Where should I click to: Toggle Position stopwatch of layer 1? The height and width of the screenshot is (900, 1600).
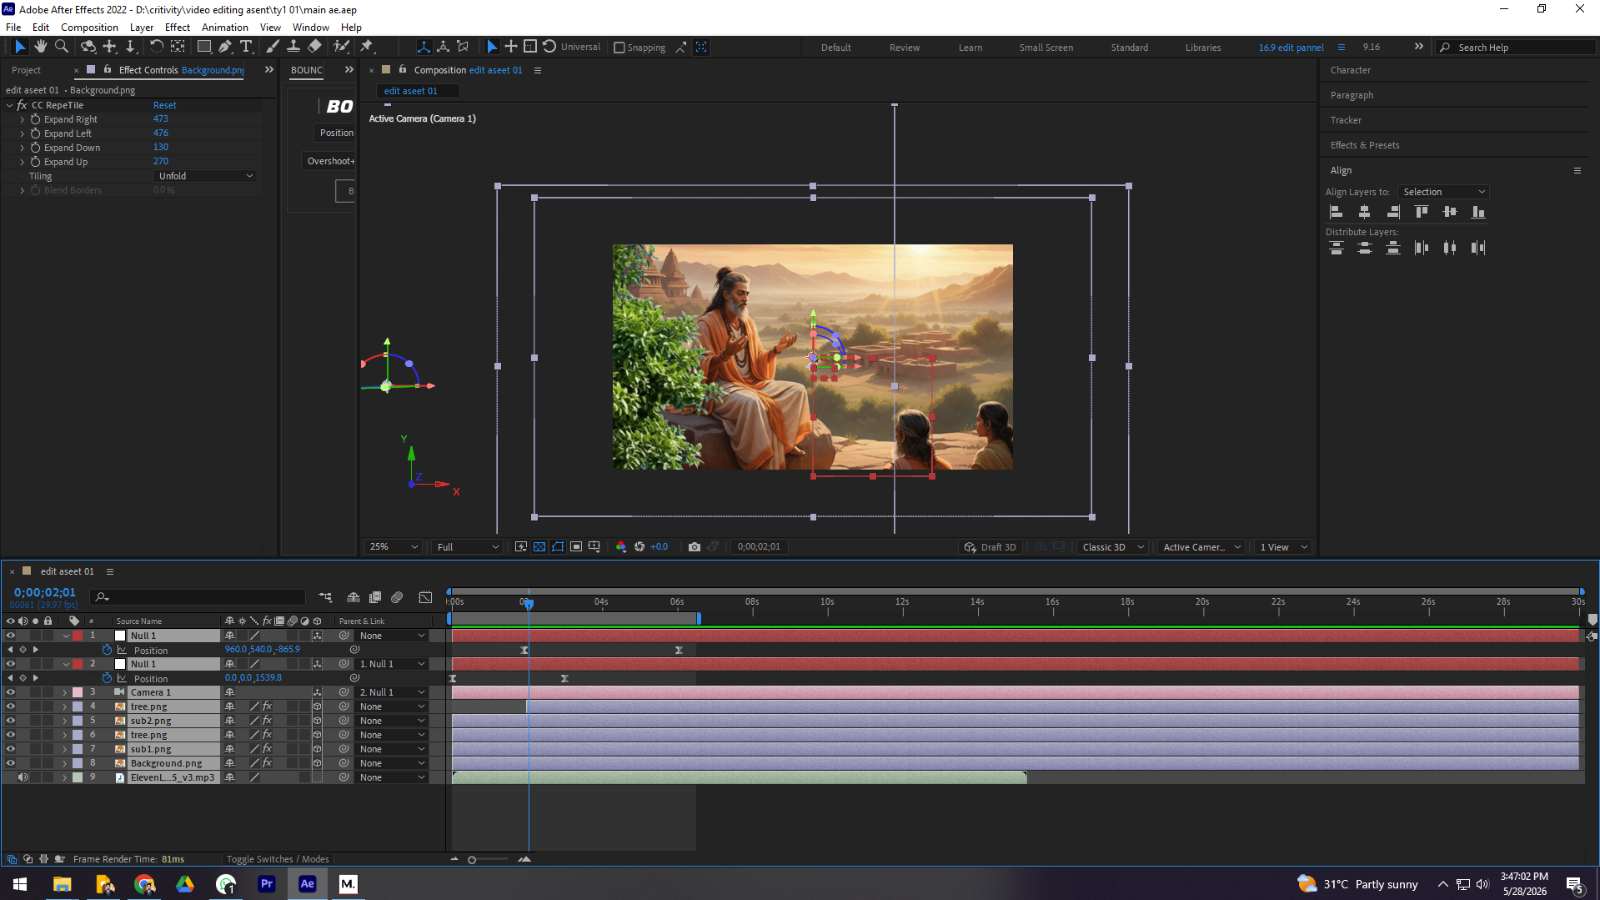[x=107, y=650]
